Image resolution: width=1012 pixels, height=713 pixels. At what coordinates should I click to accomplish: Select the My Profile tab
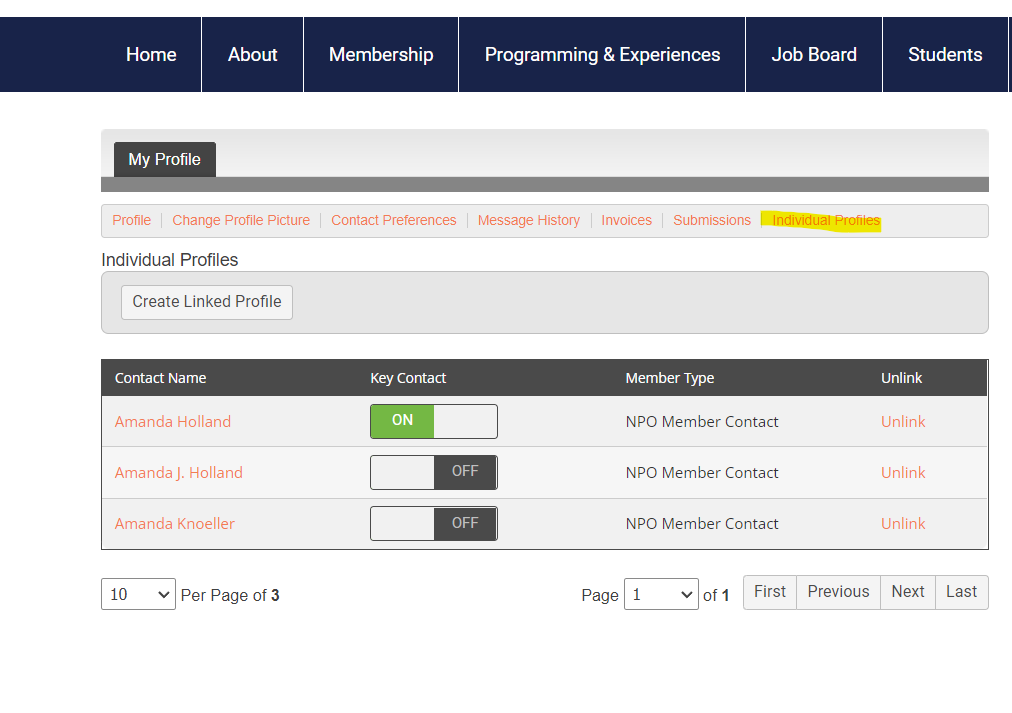[x=165, y=159]
